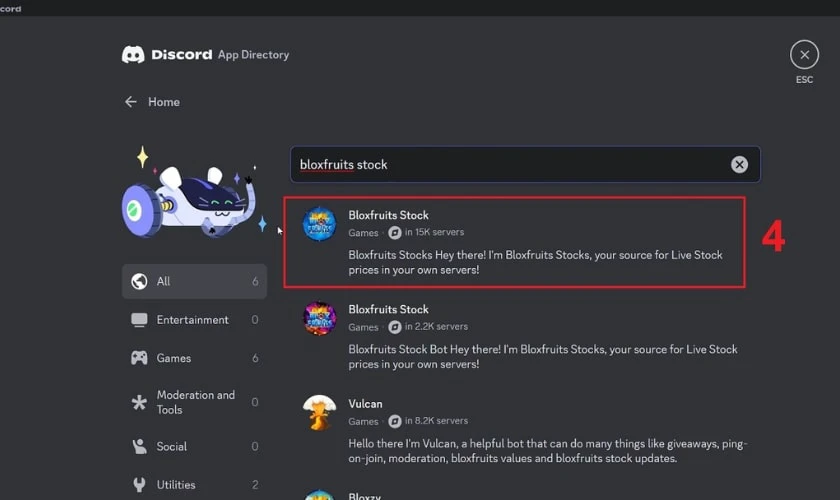Screen dimensions: 840x500
Task: Open the Bloxfruits Stock title in 2.2K servers
Action: coord(388,309)
